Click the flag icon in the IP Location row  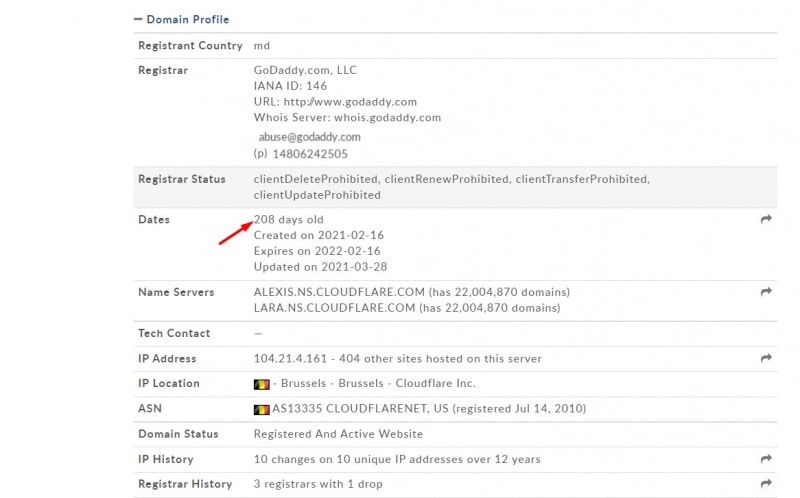pos(262,384)
